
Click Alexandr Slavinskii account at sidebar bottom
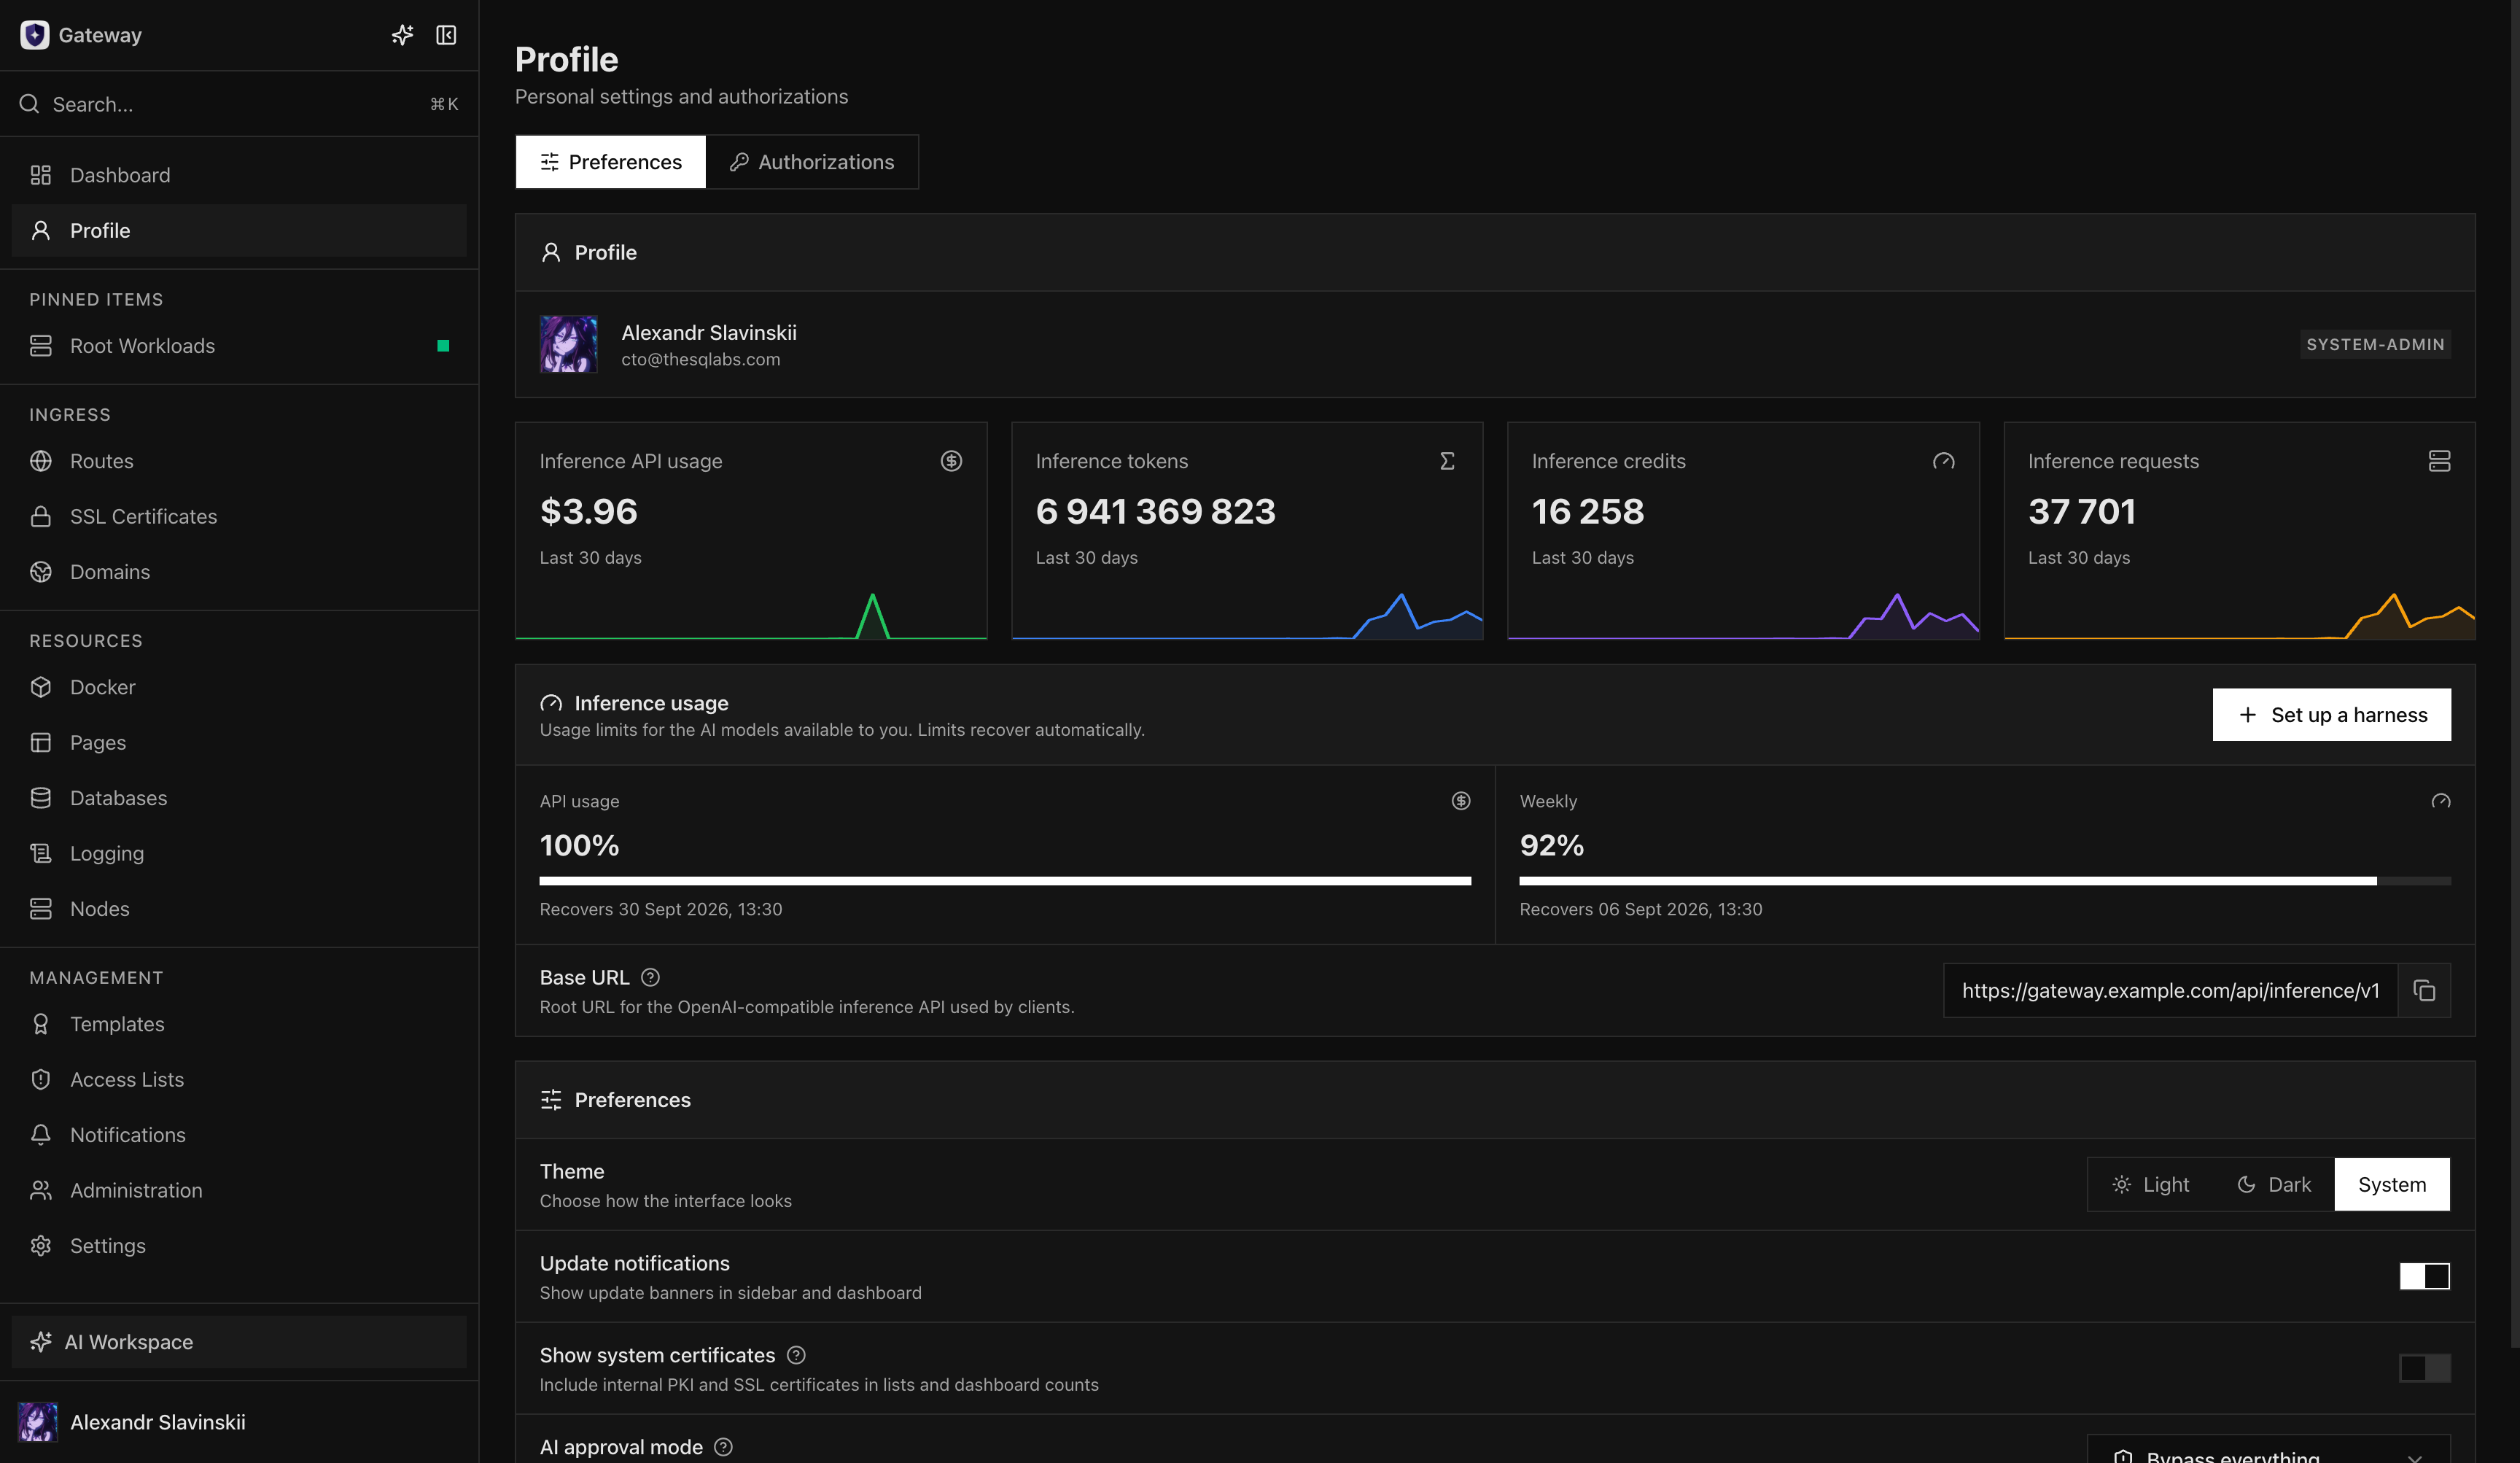point(239,1422)
